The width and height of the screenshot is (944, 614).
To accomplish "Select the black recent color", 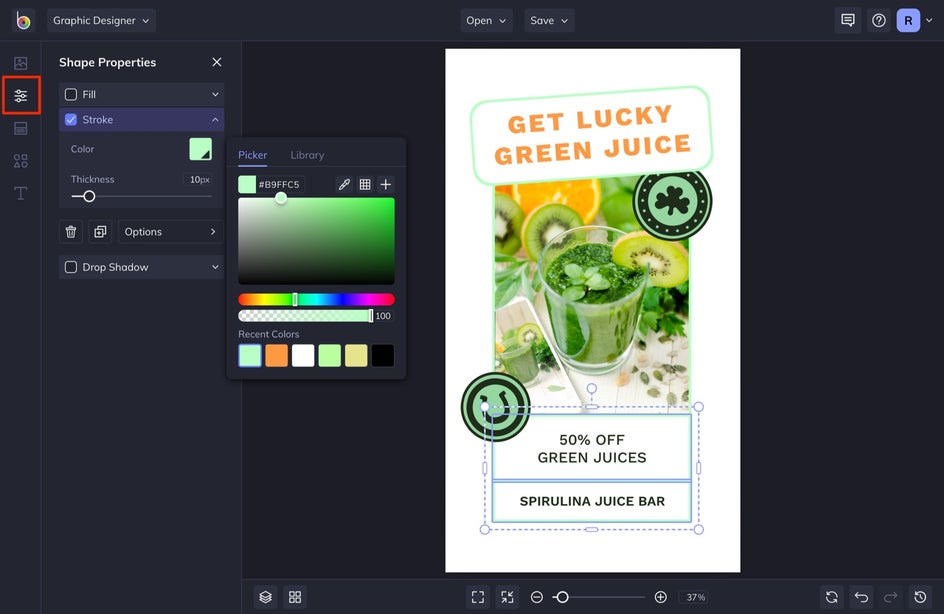I will tap(382, 356).
